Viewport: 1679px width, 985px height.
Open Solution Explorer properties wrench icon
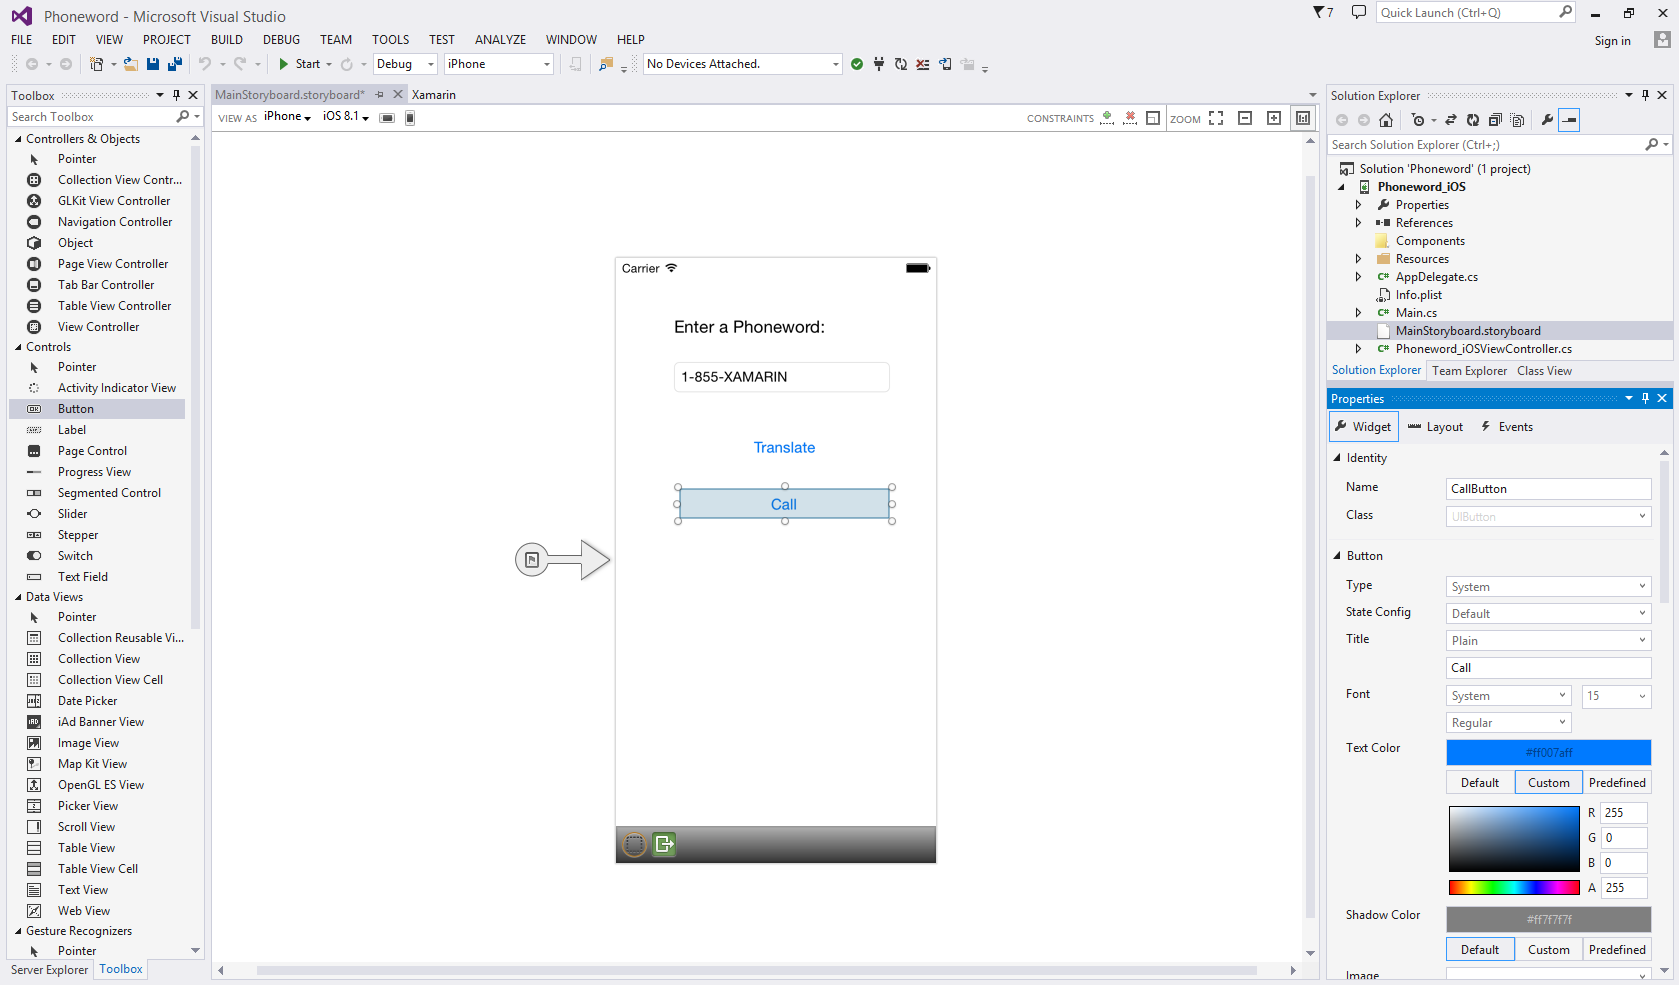pyautogui.click(x=1547, y=120)
